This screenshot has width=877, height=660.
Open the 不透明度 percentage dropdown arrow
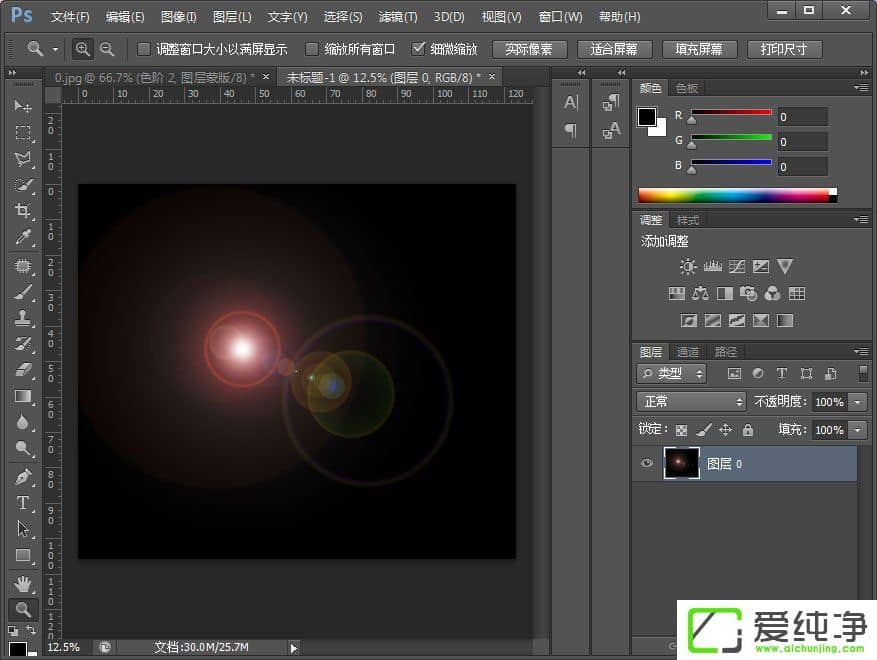coord(858,401)
